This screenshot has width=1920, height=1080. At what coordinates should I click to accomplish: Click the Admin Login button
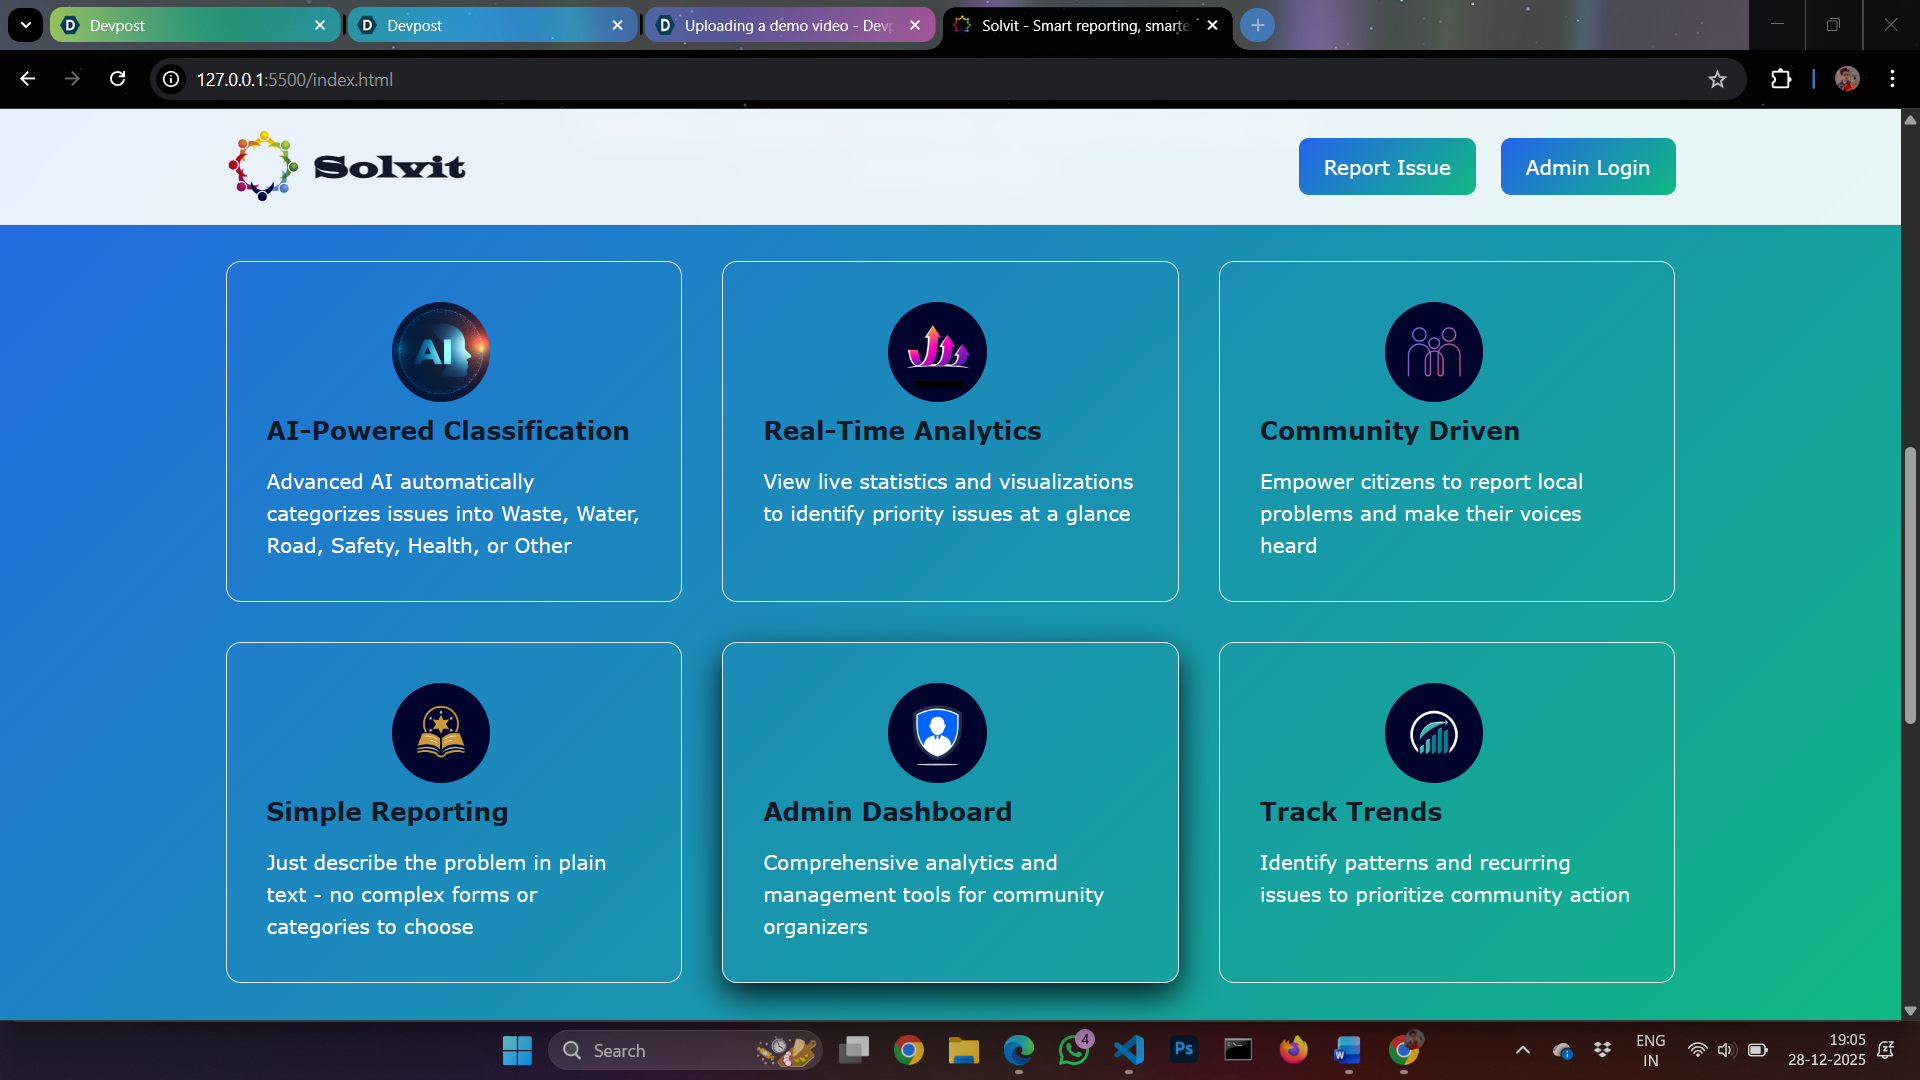[x=1588, y=167]
